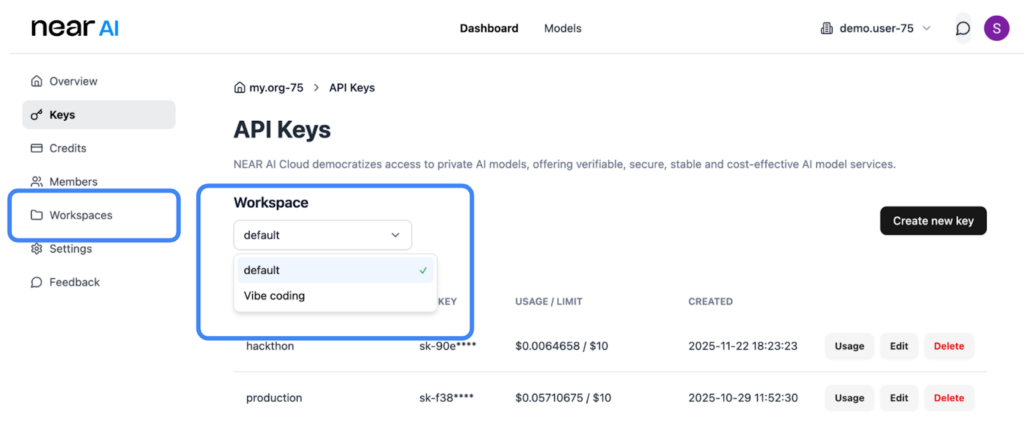Viewport: 1024px width, 431px height.
Task: Open the Dashboard tab
Action: pos(488,28)
